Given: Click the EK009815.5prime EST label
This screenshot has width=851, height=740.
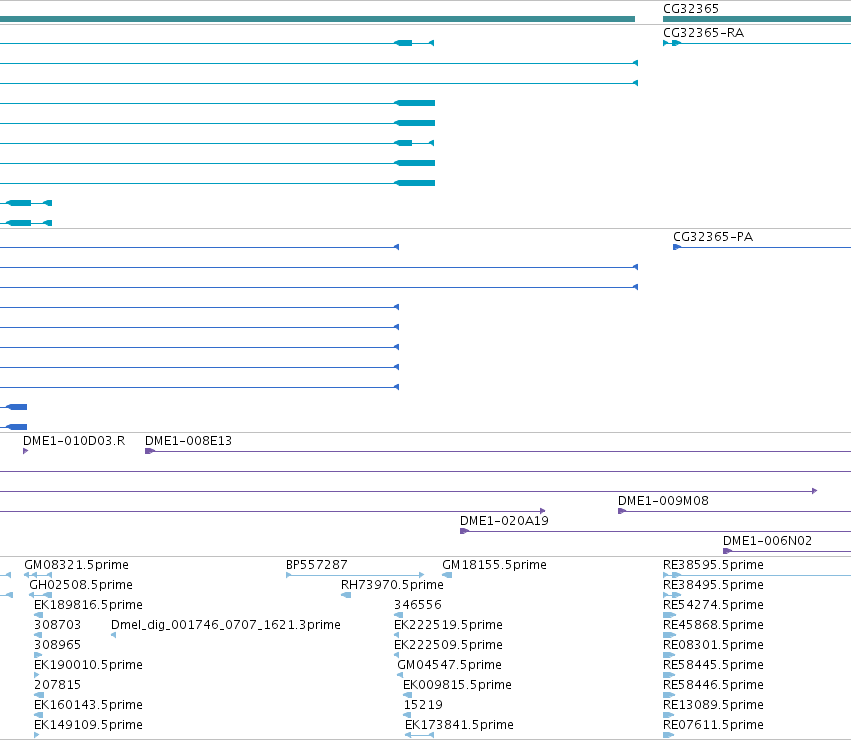Looking at the screenshot, I should pos(457,685).
